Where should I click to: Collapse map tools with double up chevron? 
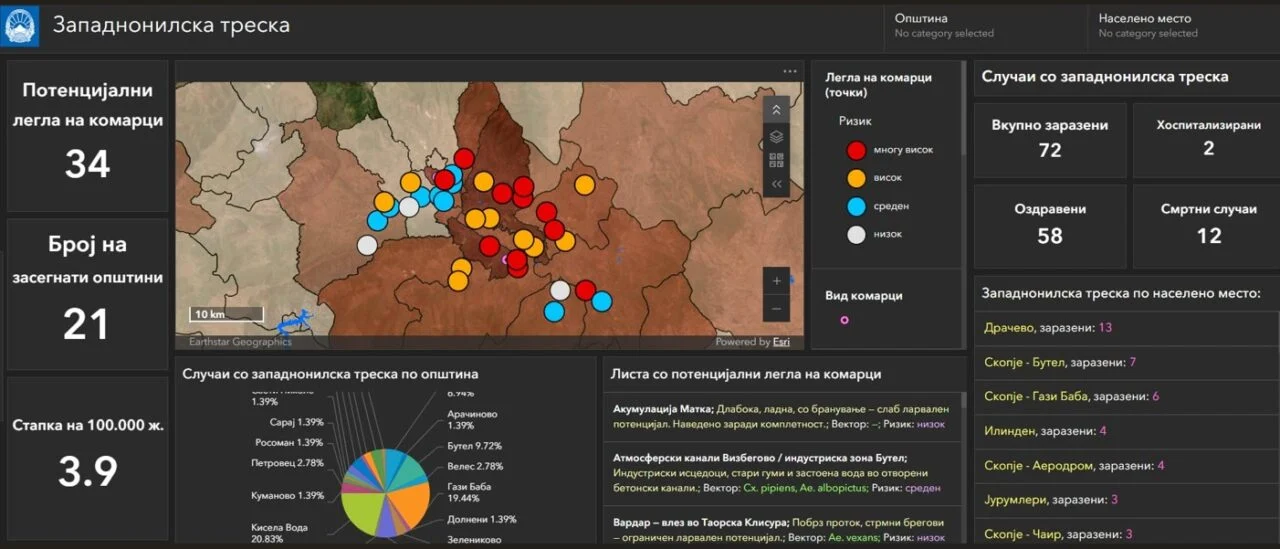pyautogui.click(x=777, y=110)
